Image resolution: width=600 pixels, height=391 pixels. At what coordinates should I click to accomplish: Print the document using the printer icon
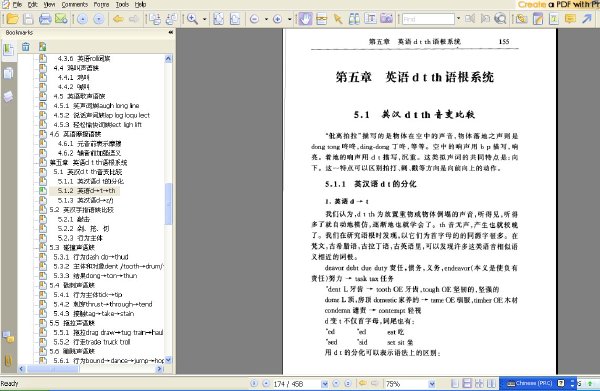pos(45,19)
